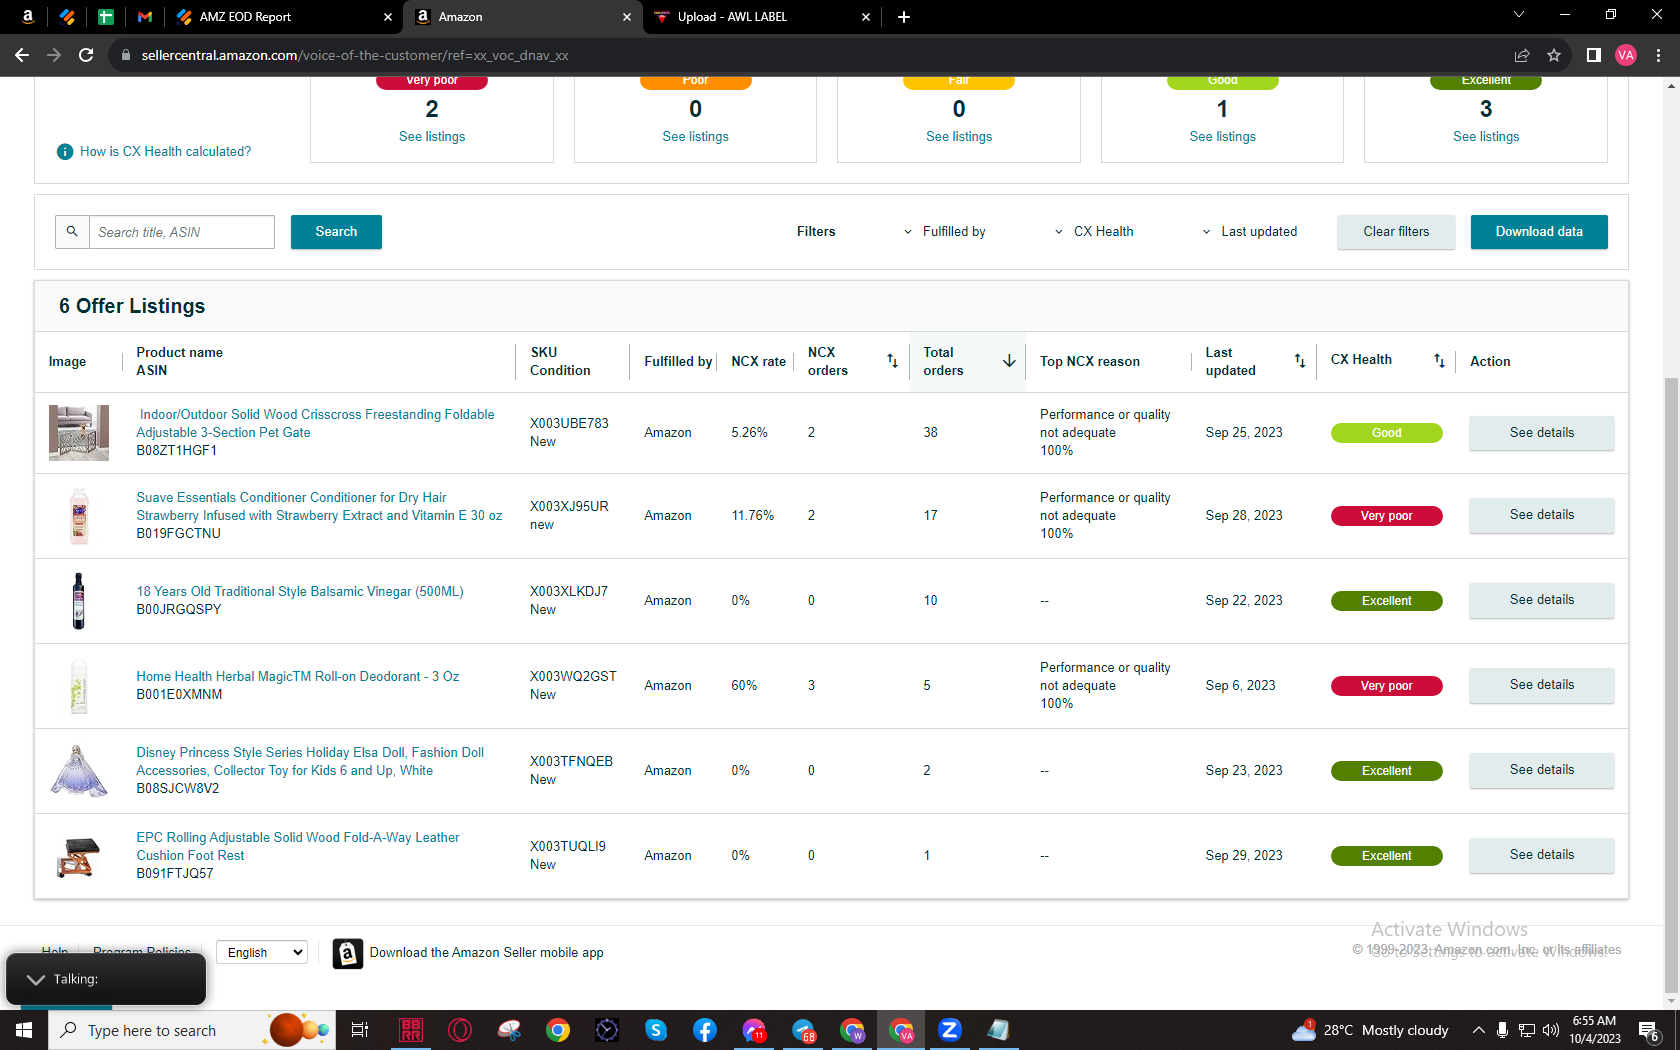Click the taskbar clock showing 6:55 AM
The width and height of the screenshot is (1680, 1050).
click(1594, 1030)
